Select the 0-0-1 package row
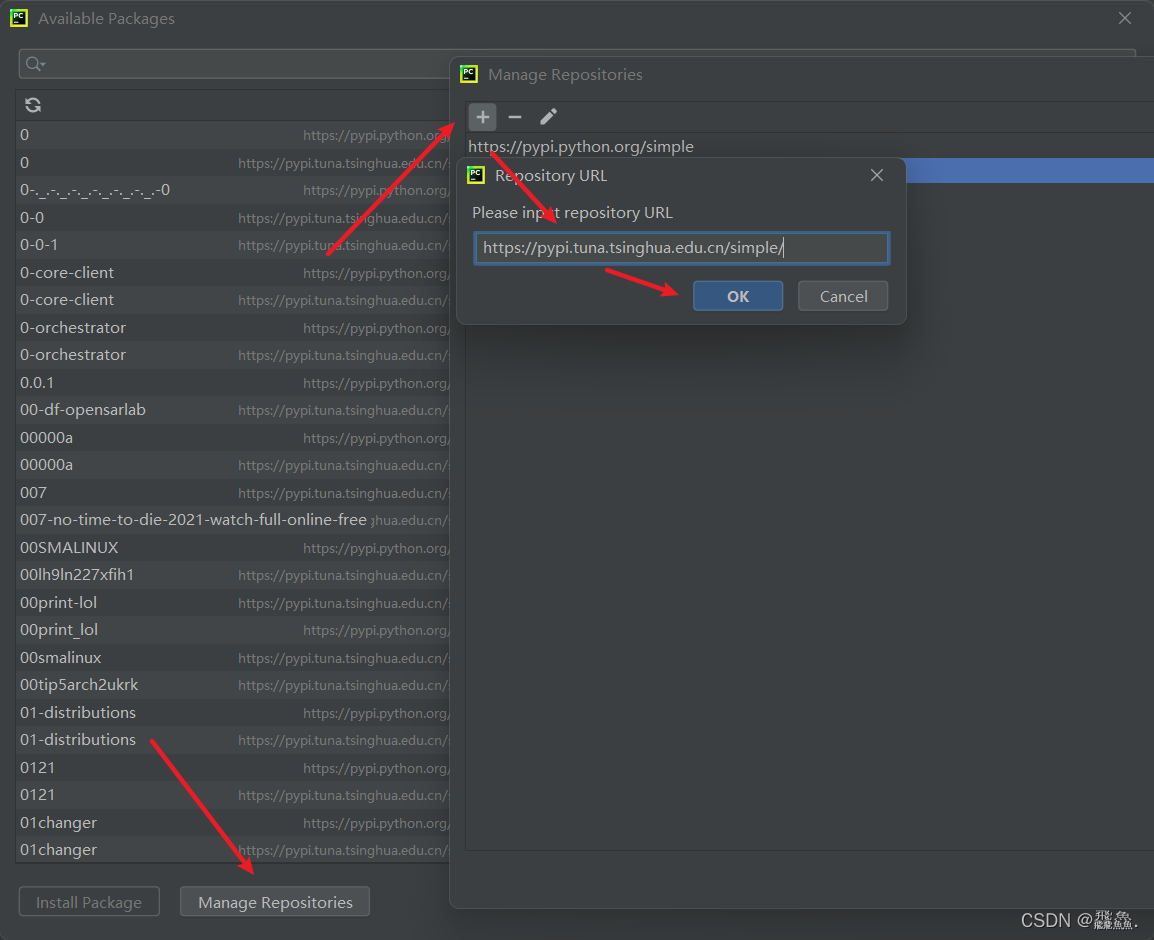Image resolution: width=1154 pixels, height=940 pixels. (233, 245)
